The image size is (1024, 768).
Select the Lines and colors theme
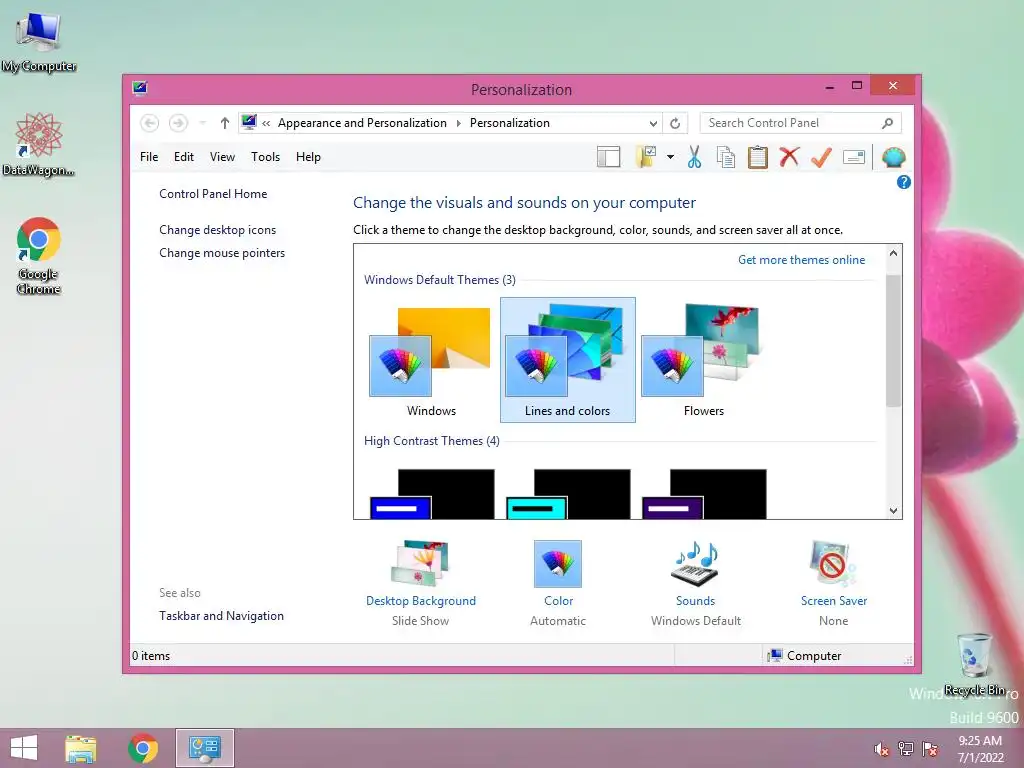coord(568,360)
